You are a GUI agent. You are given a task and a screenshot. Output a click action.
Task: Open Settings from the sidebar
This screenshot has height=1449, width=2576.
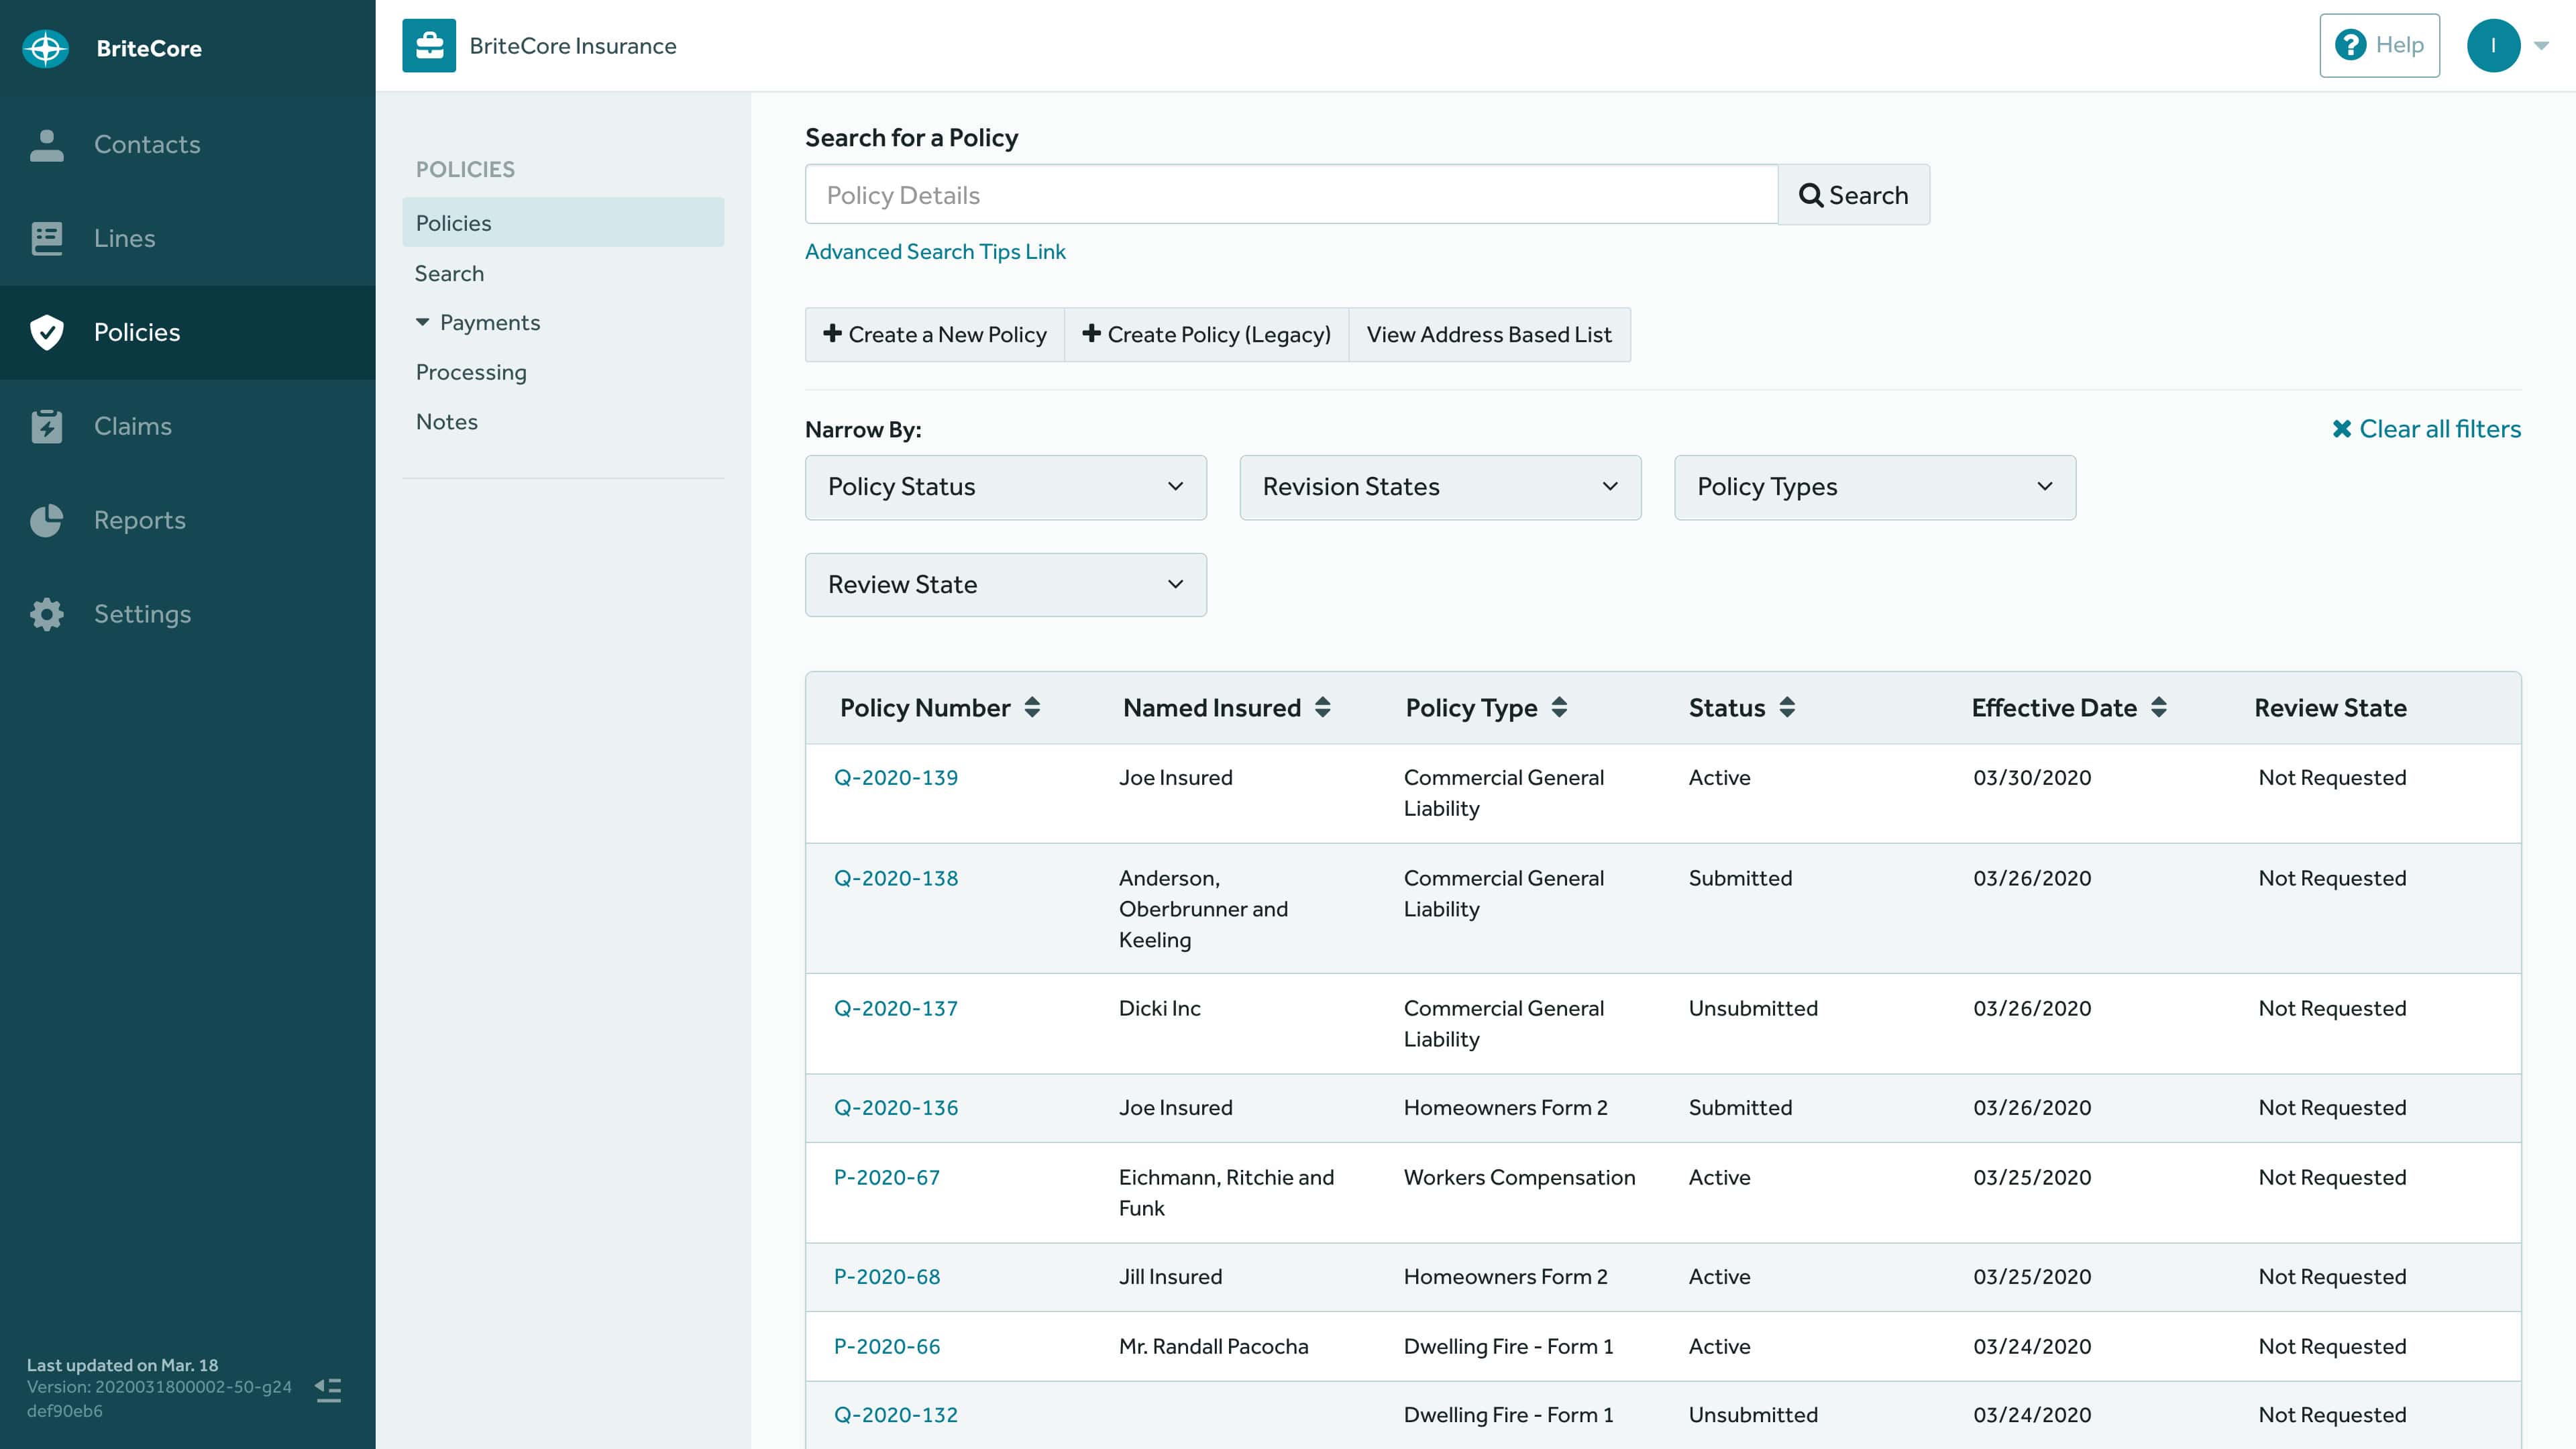point(142,613)
